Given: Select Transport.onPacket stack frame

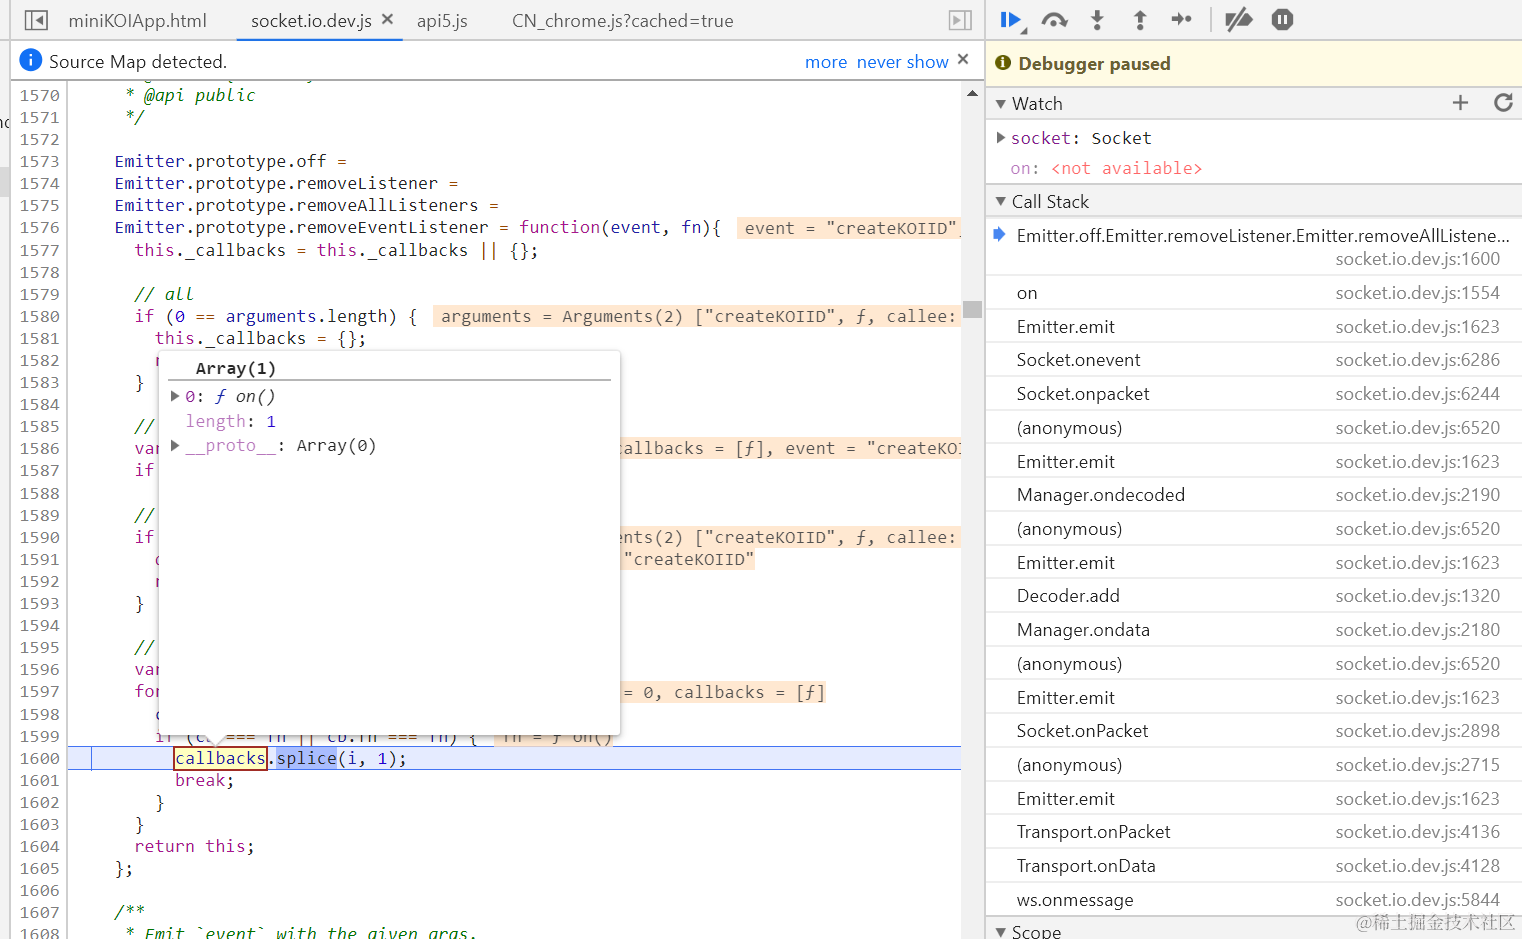Looking at the screenshot, I should tap(1254, 832).
